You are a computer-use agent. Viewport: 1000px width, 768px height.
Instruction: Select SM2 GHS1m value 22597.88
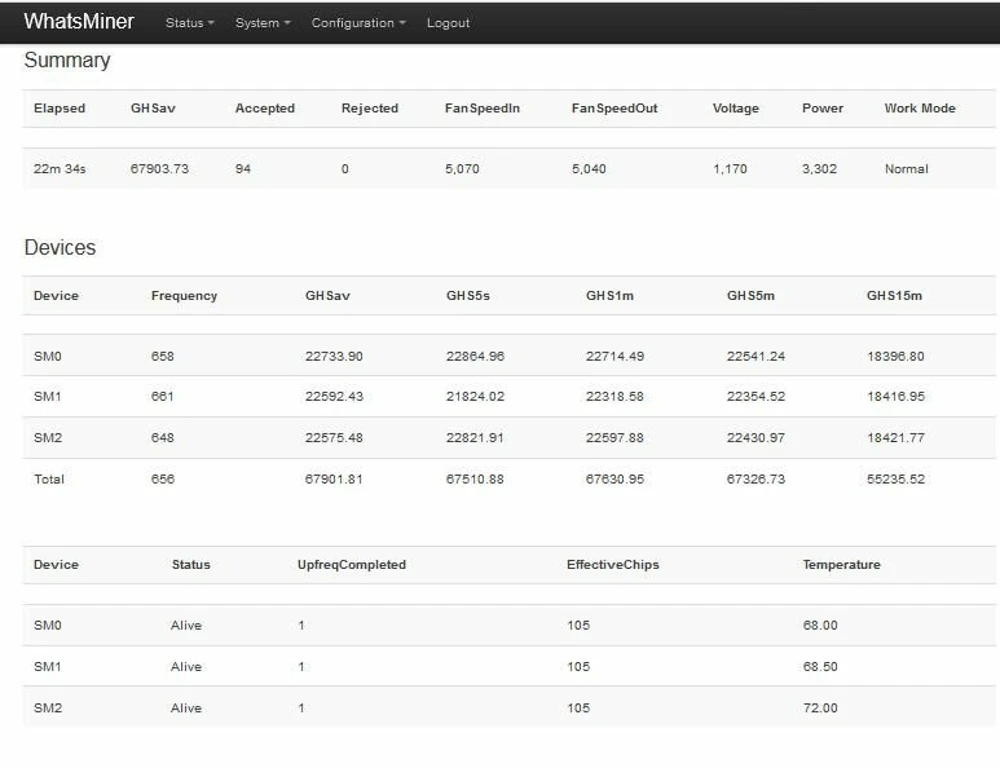(x=615, y=438)
